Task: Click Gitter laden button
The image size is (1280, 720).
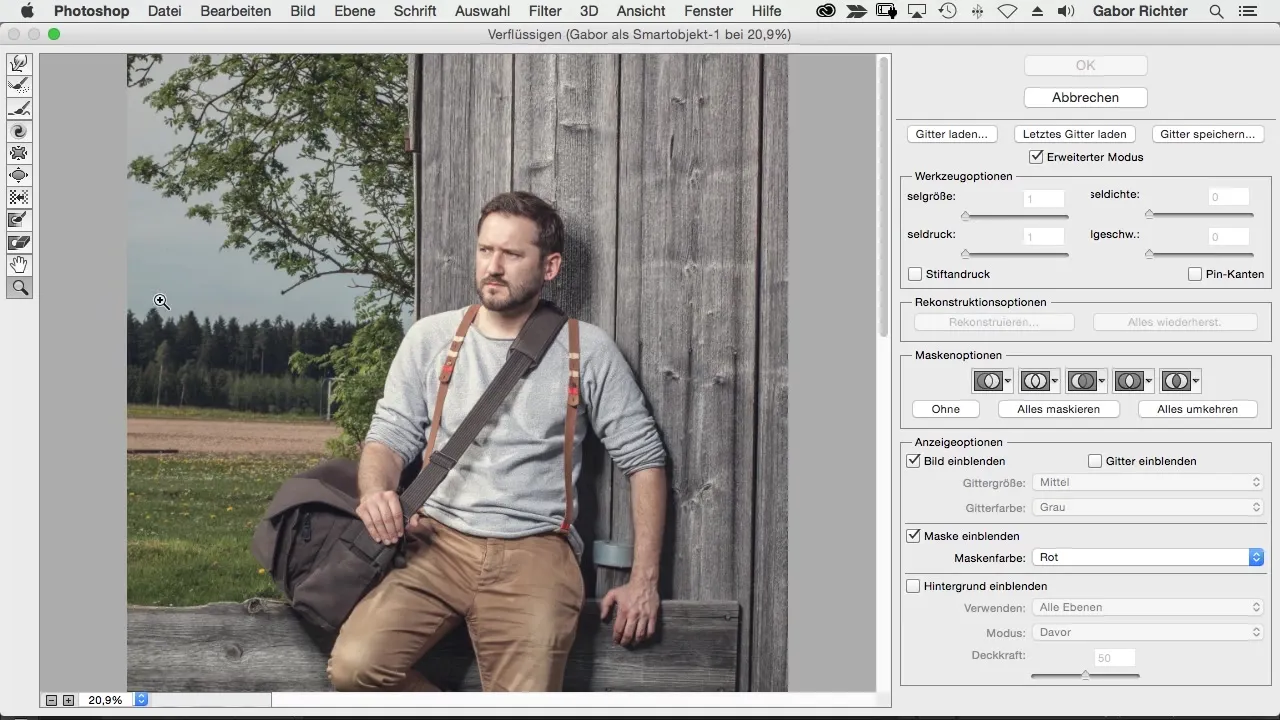Action: point(951,134)
